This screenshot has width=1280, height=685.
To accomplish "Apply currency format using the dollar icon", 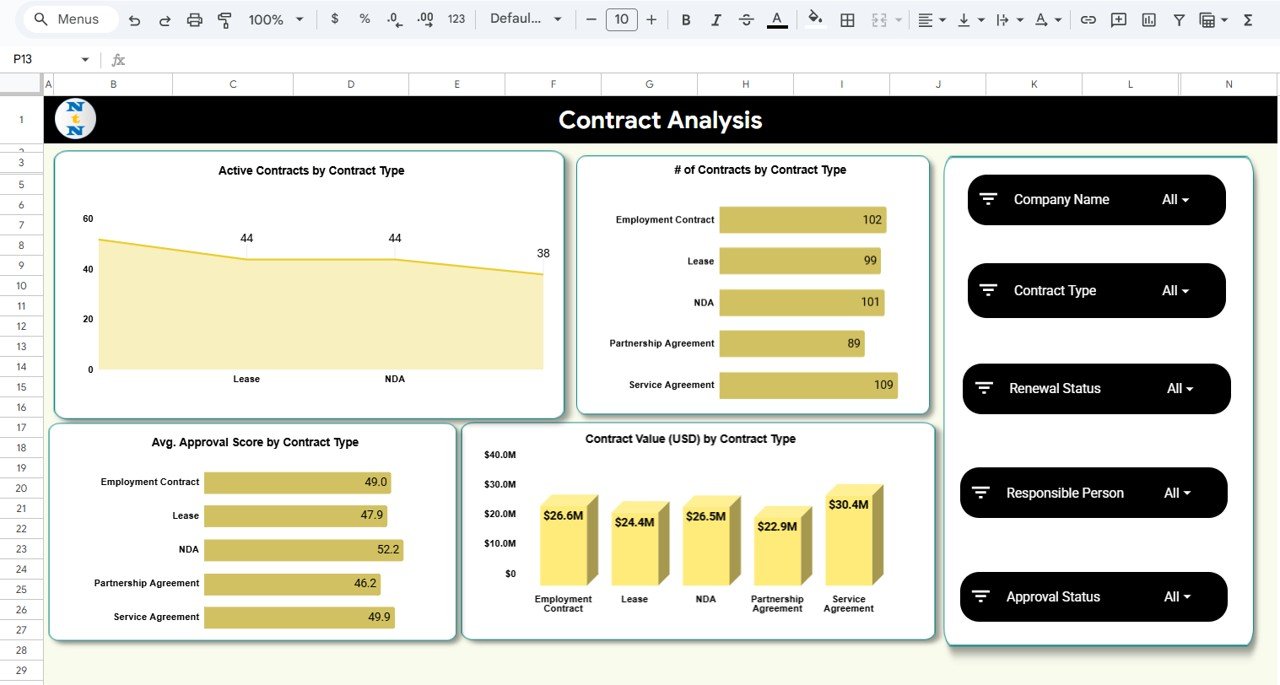I will pyautogui.click(x=334, y=19).
